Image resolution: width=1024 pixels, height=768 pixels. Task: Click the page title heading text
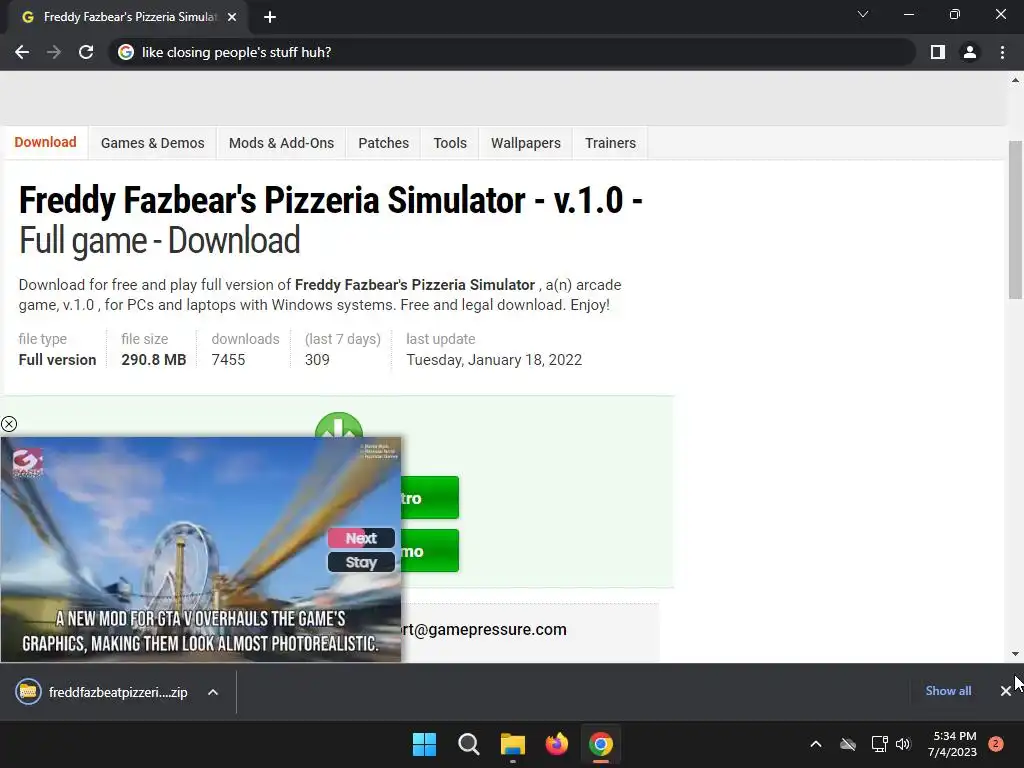(x=330, y=219)
